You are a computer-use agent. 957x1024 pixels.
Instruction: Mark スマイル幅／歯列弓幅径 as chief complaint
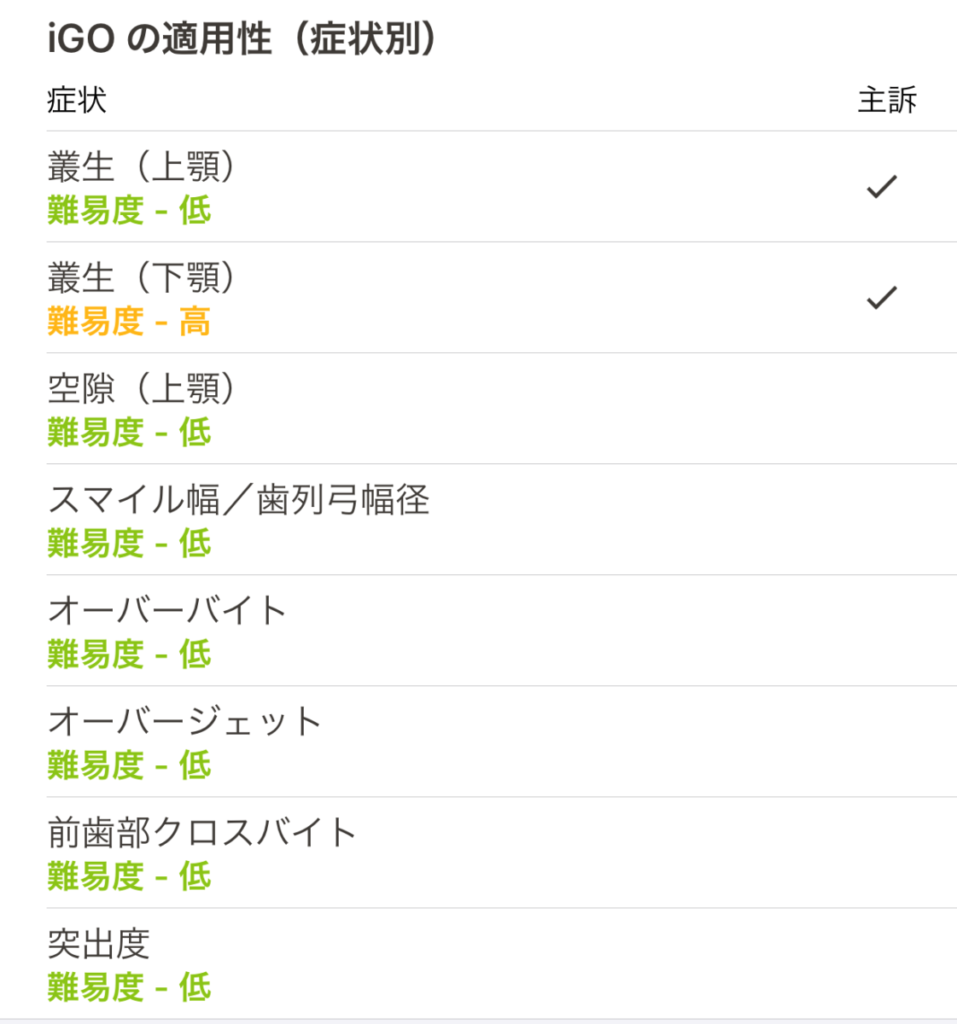881,520
